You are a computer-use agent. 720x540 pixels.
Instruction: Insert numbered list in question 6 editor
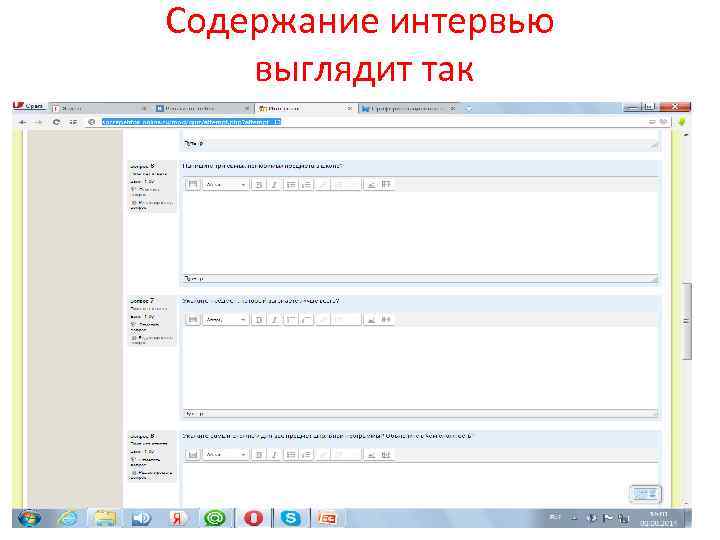click(x=307, y=185)
